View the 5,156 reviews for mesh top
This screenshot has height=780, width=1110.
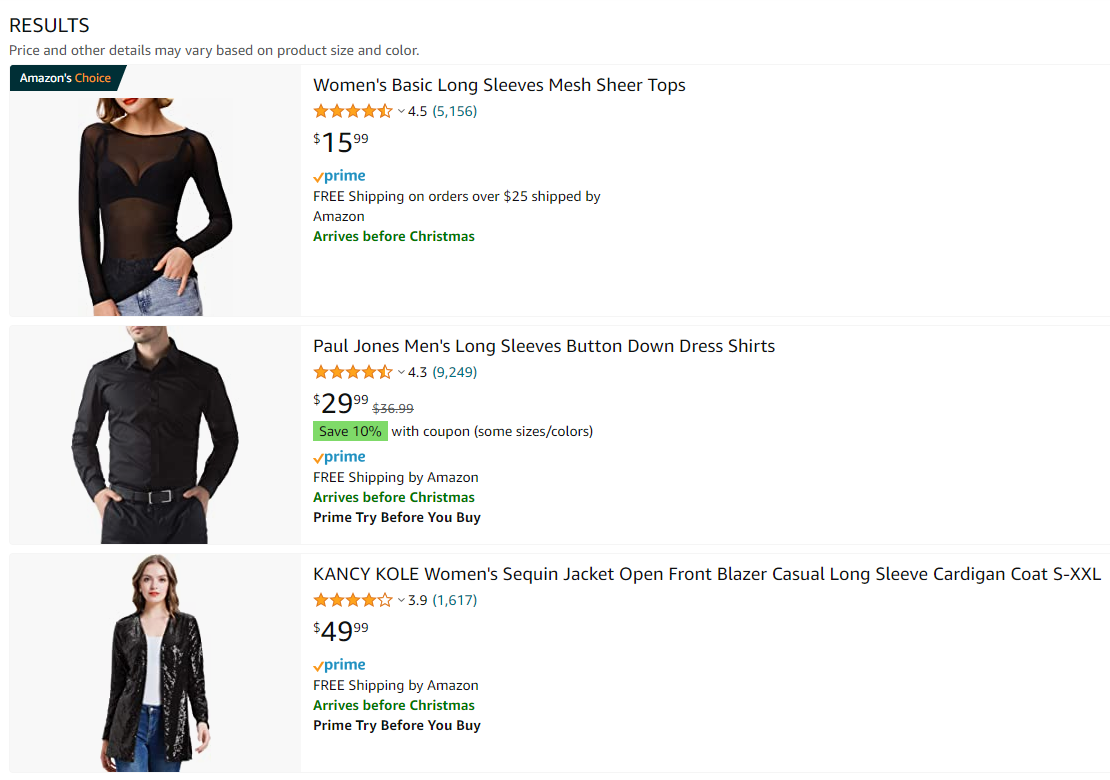[454, 111]
